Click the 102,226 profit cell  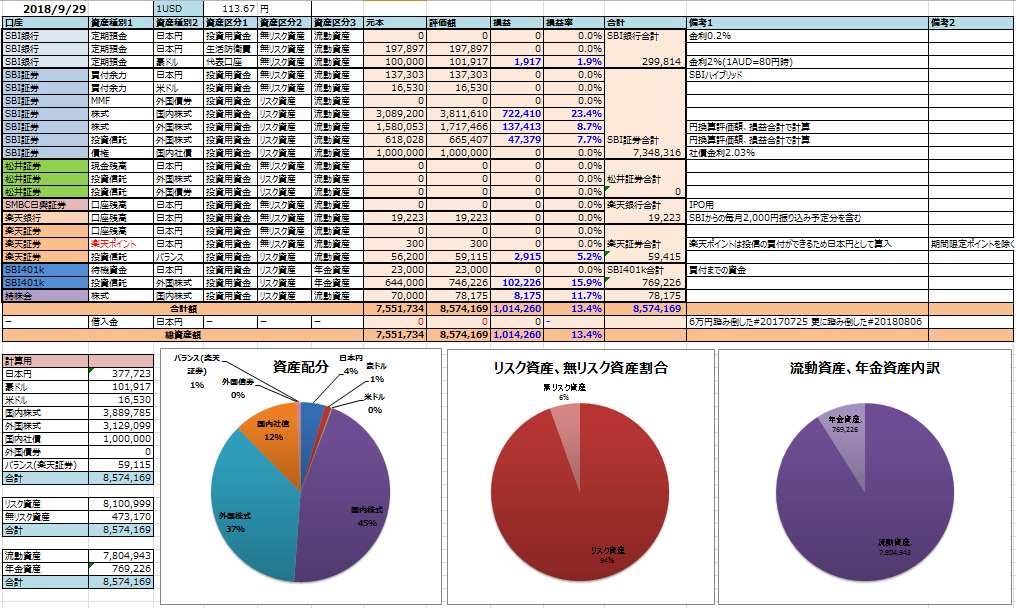(x=516, y=283)
